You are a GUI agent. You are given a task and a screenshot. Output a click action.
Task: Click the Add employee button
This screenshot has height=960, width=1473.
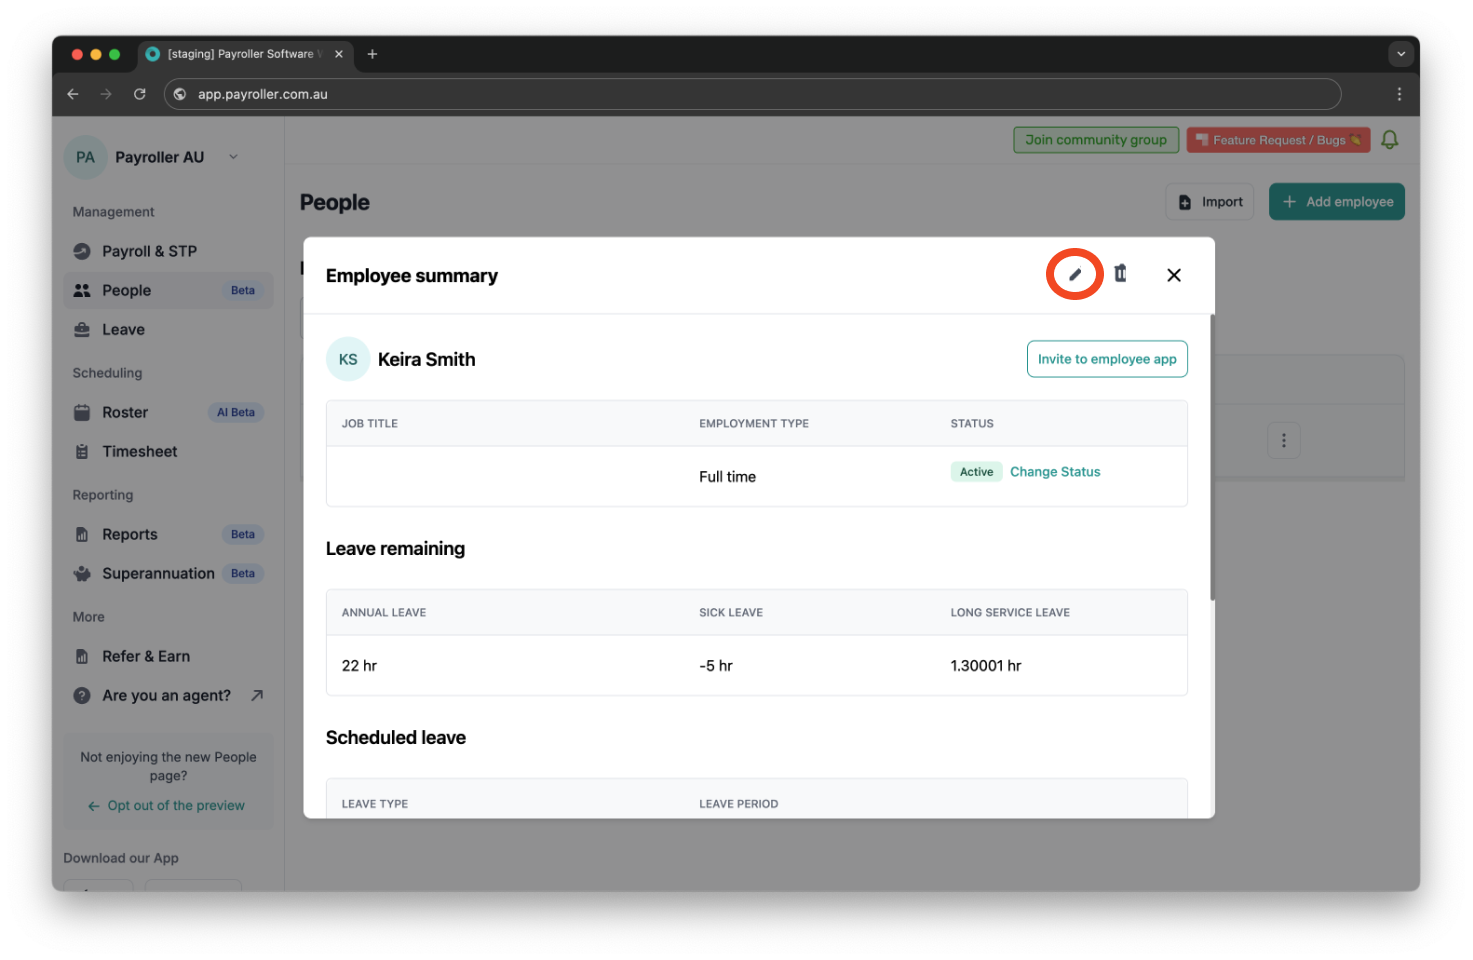pos(1336,201)
